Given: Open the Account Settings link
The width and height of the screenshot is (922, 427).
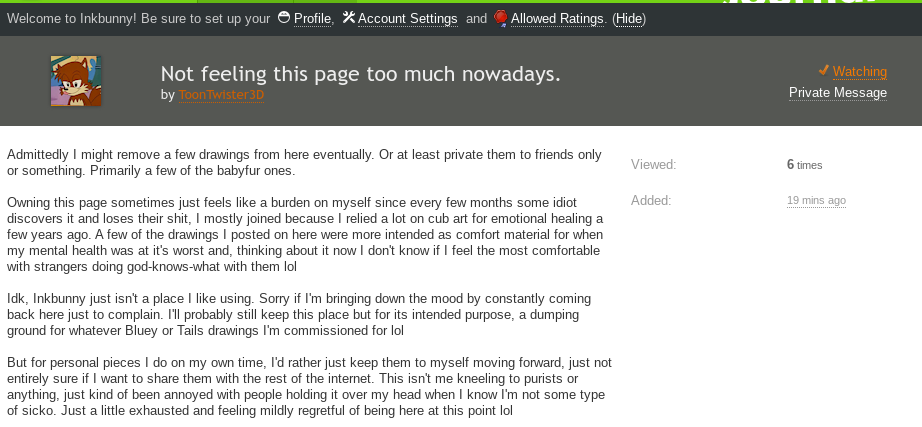Looking at the screenshot, I should (407, 19).
